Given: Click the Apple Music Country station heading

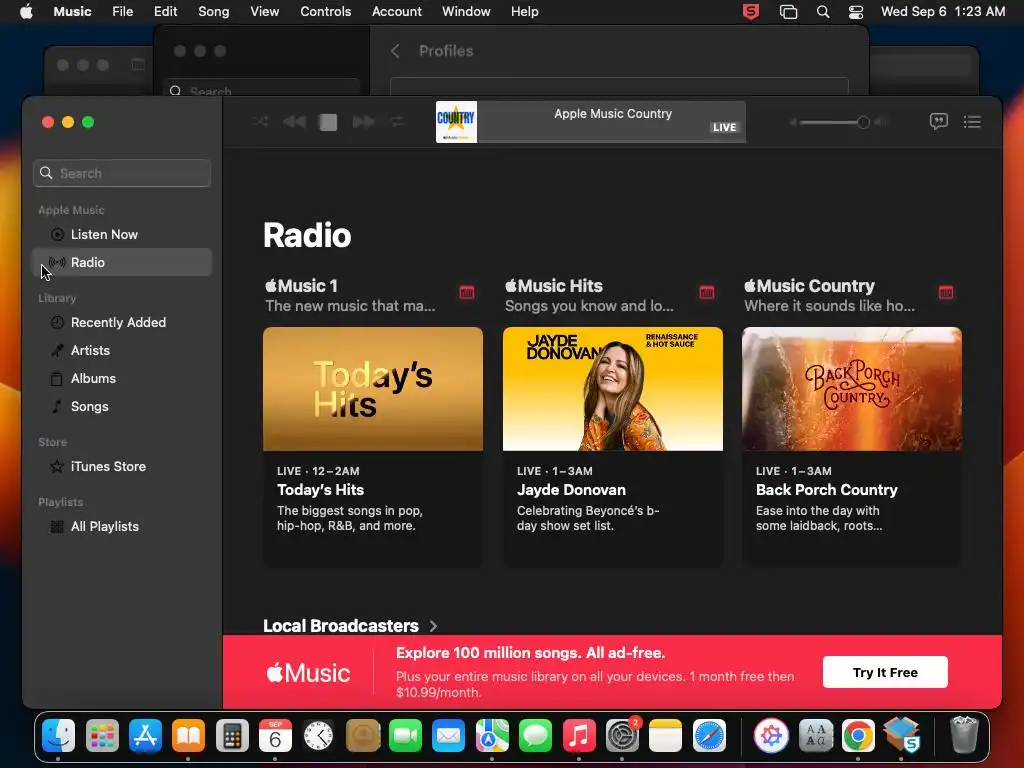Looking at the screenshot, I should point(809,286).
